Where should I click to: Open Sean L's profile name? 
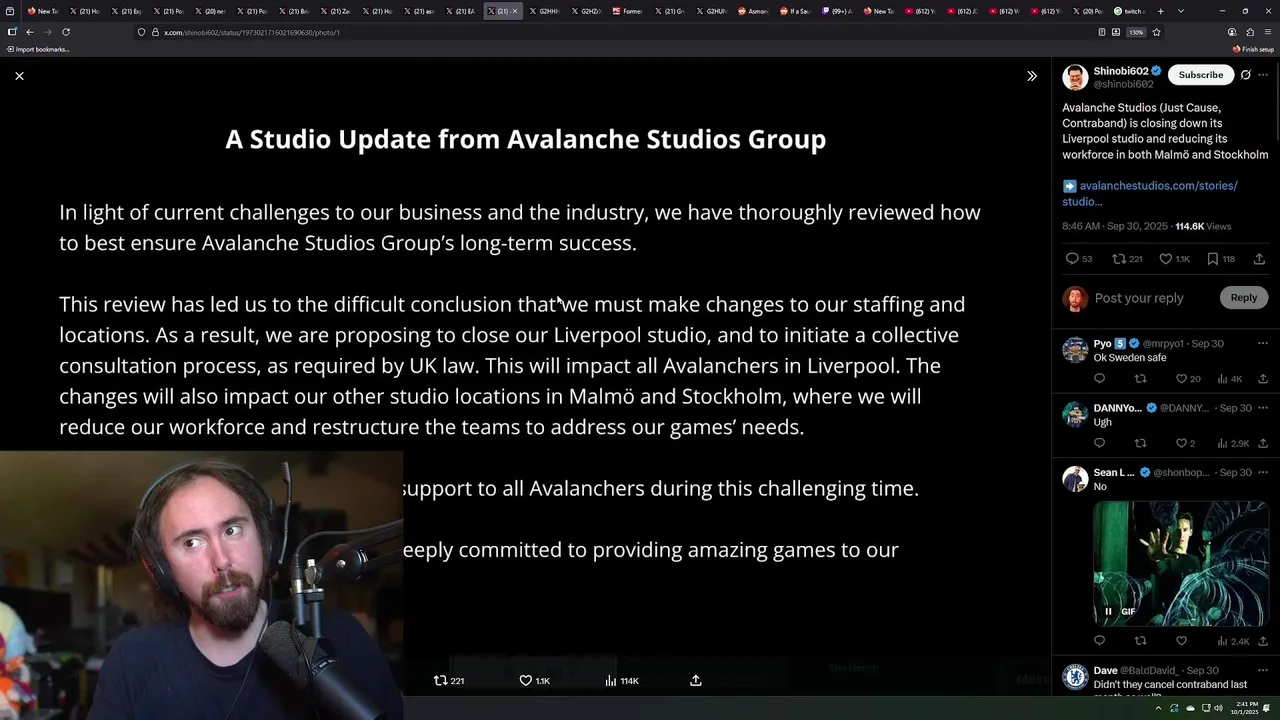(1114, 472)
